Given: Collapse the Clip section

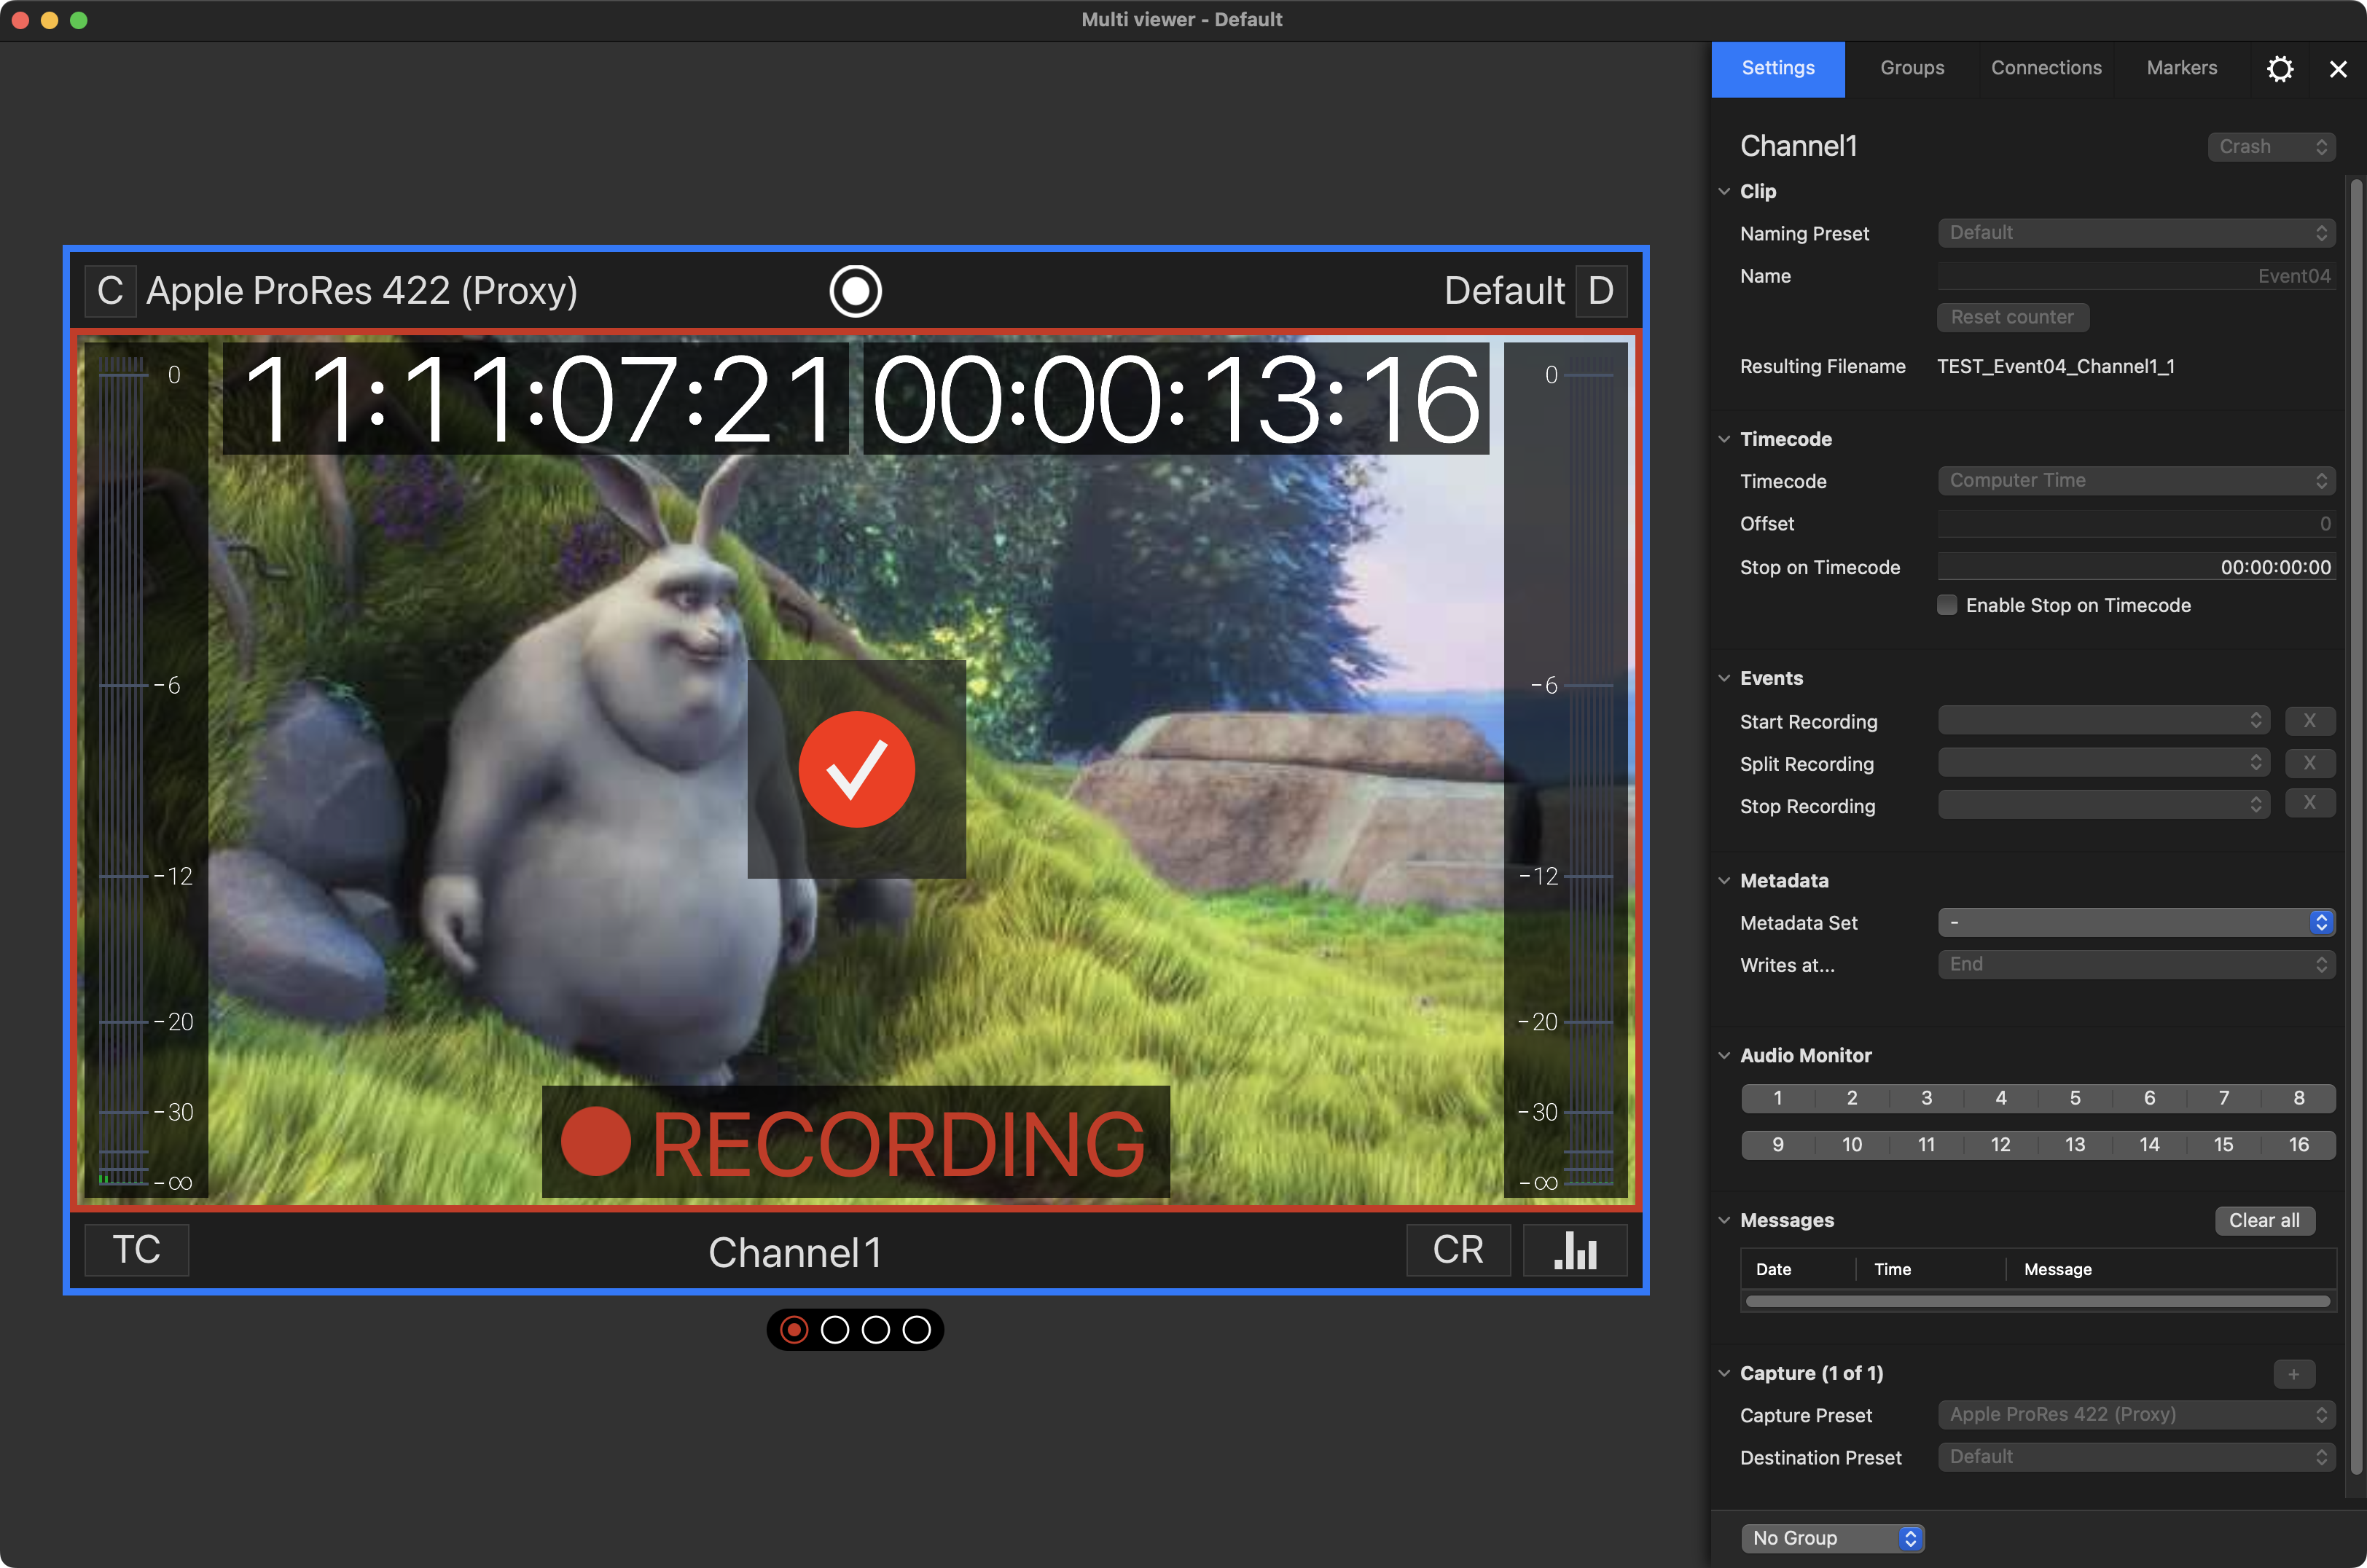Looking at the screenshot, I should tap(1724, 191).
